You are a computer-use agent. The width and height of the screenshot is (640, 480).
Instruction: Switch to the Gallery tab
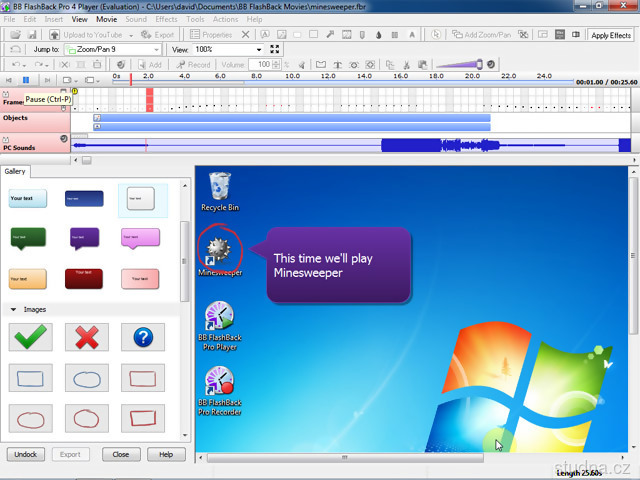pyautogui.click(x=15, y=171)
